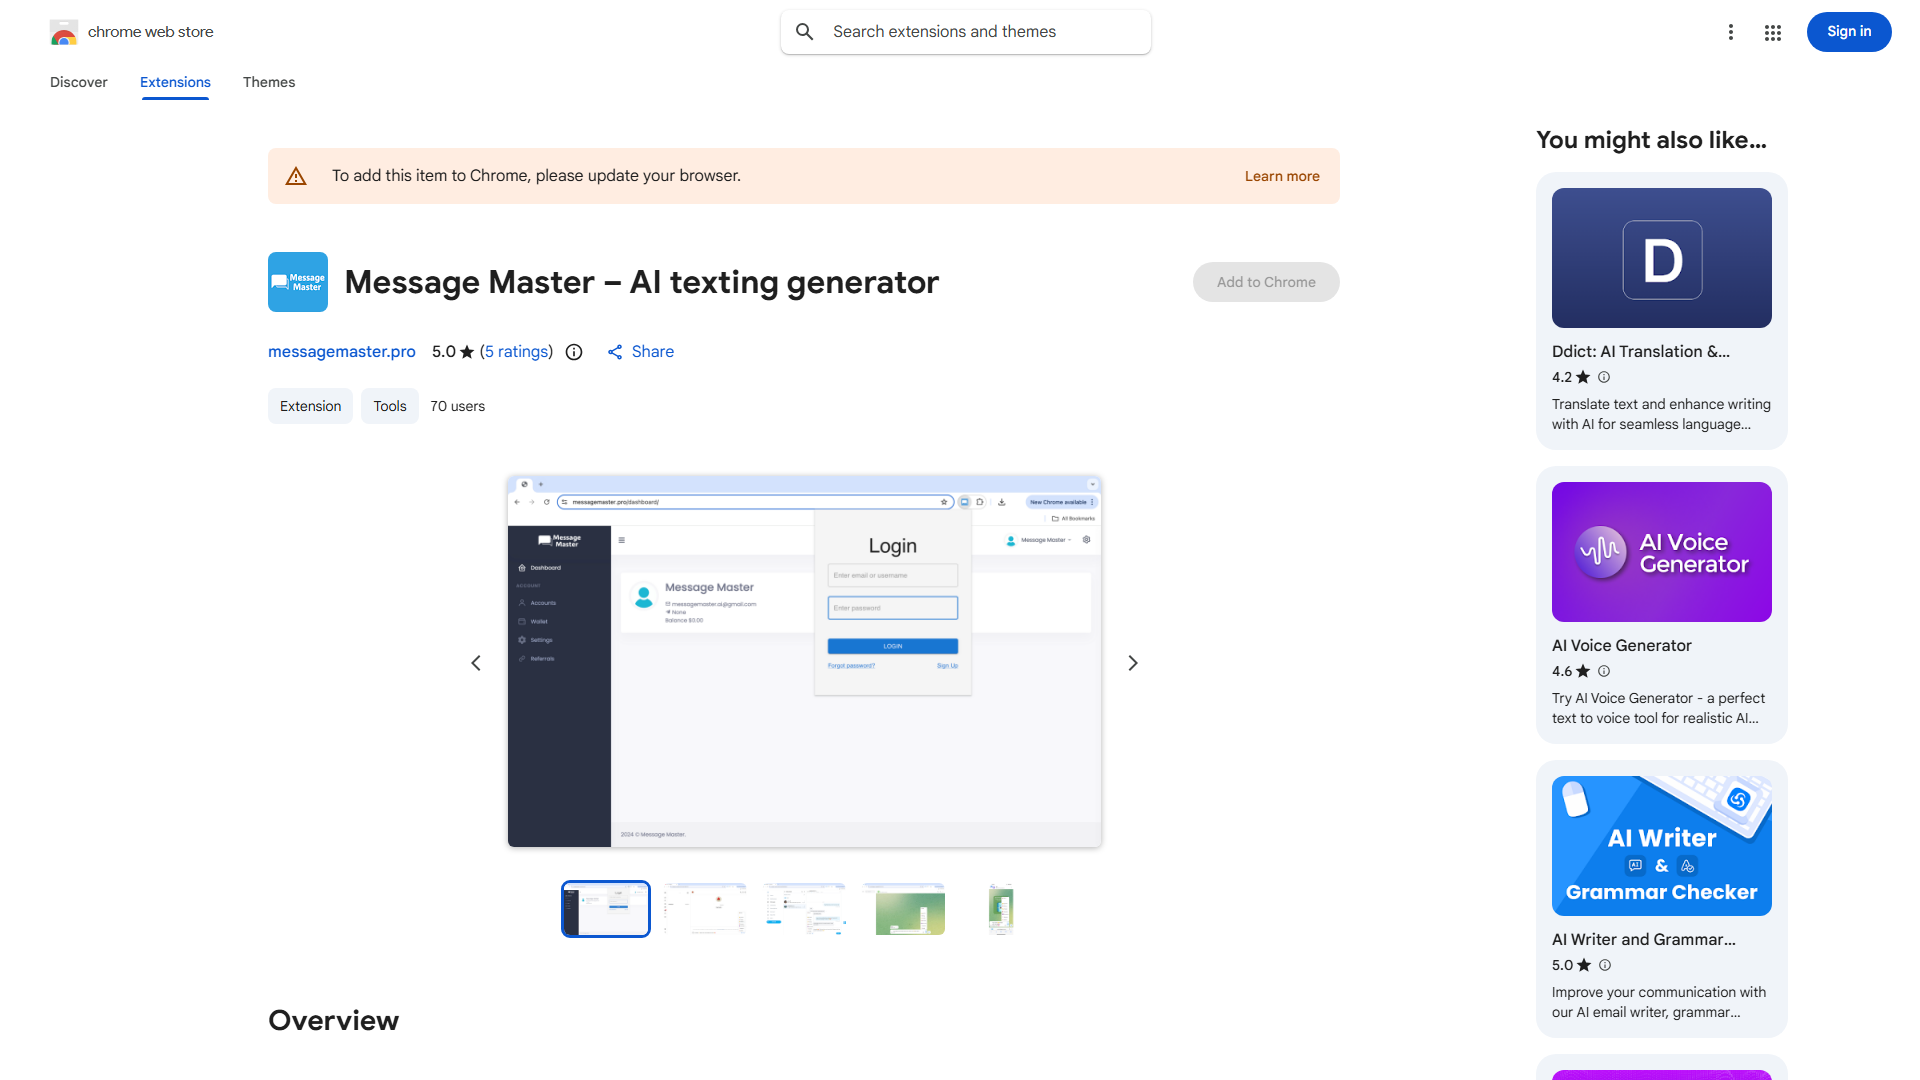Click the info icon on Ddict rating
This screenshot has height=1080, width=1920.
[x=1604, y=377]
